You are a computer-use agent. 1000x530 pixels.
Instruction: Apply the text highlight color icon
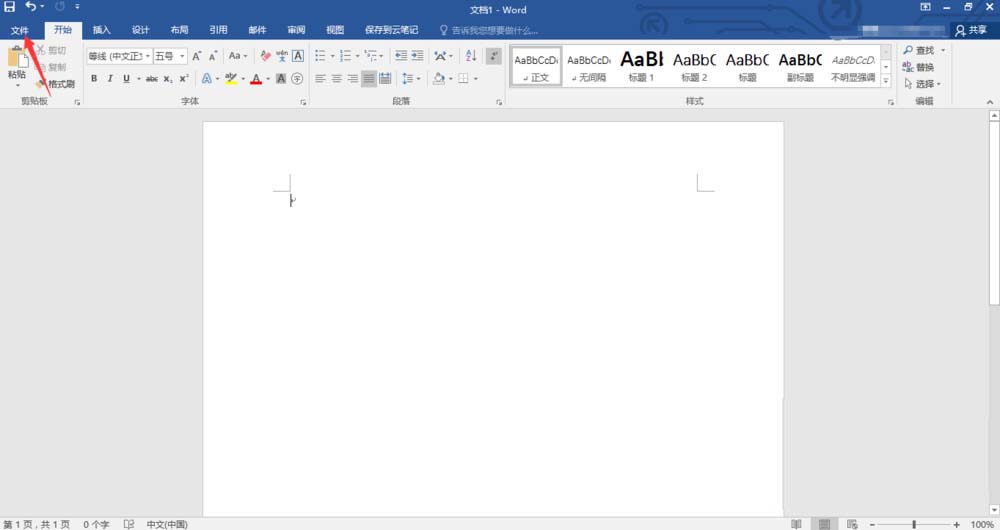[232, 78]
